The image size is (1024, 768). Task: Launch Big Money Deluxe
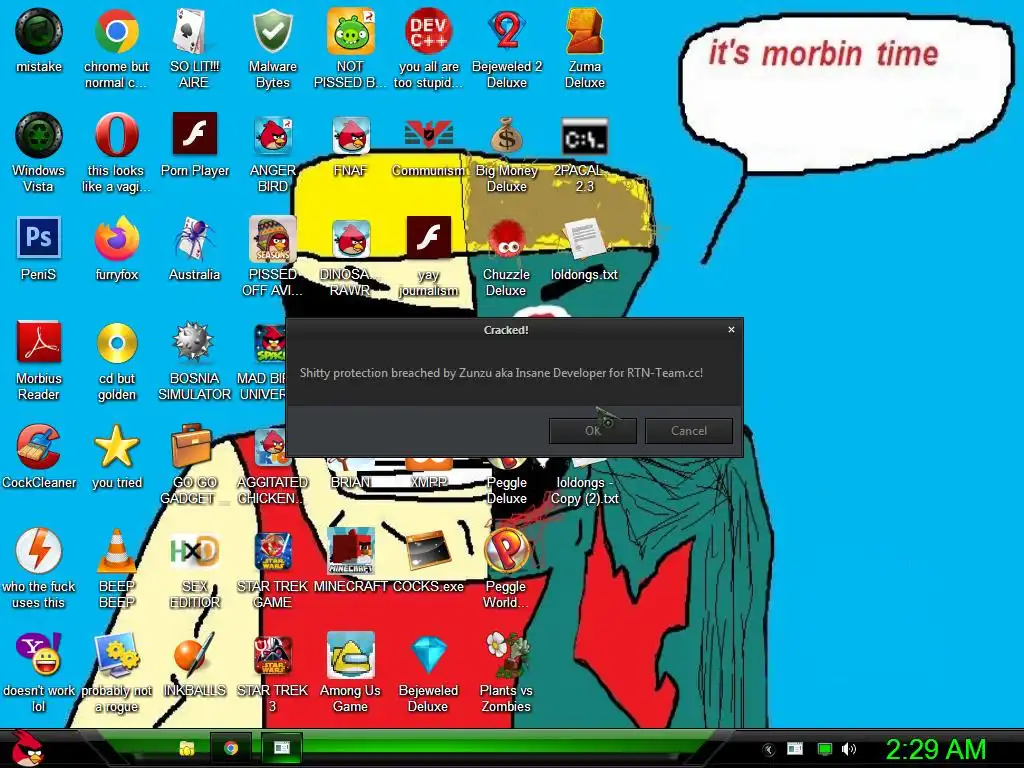(507, 135)
